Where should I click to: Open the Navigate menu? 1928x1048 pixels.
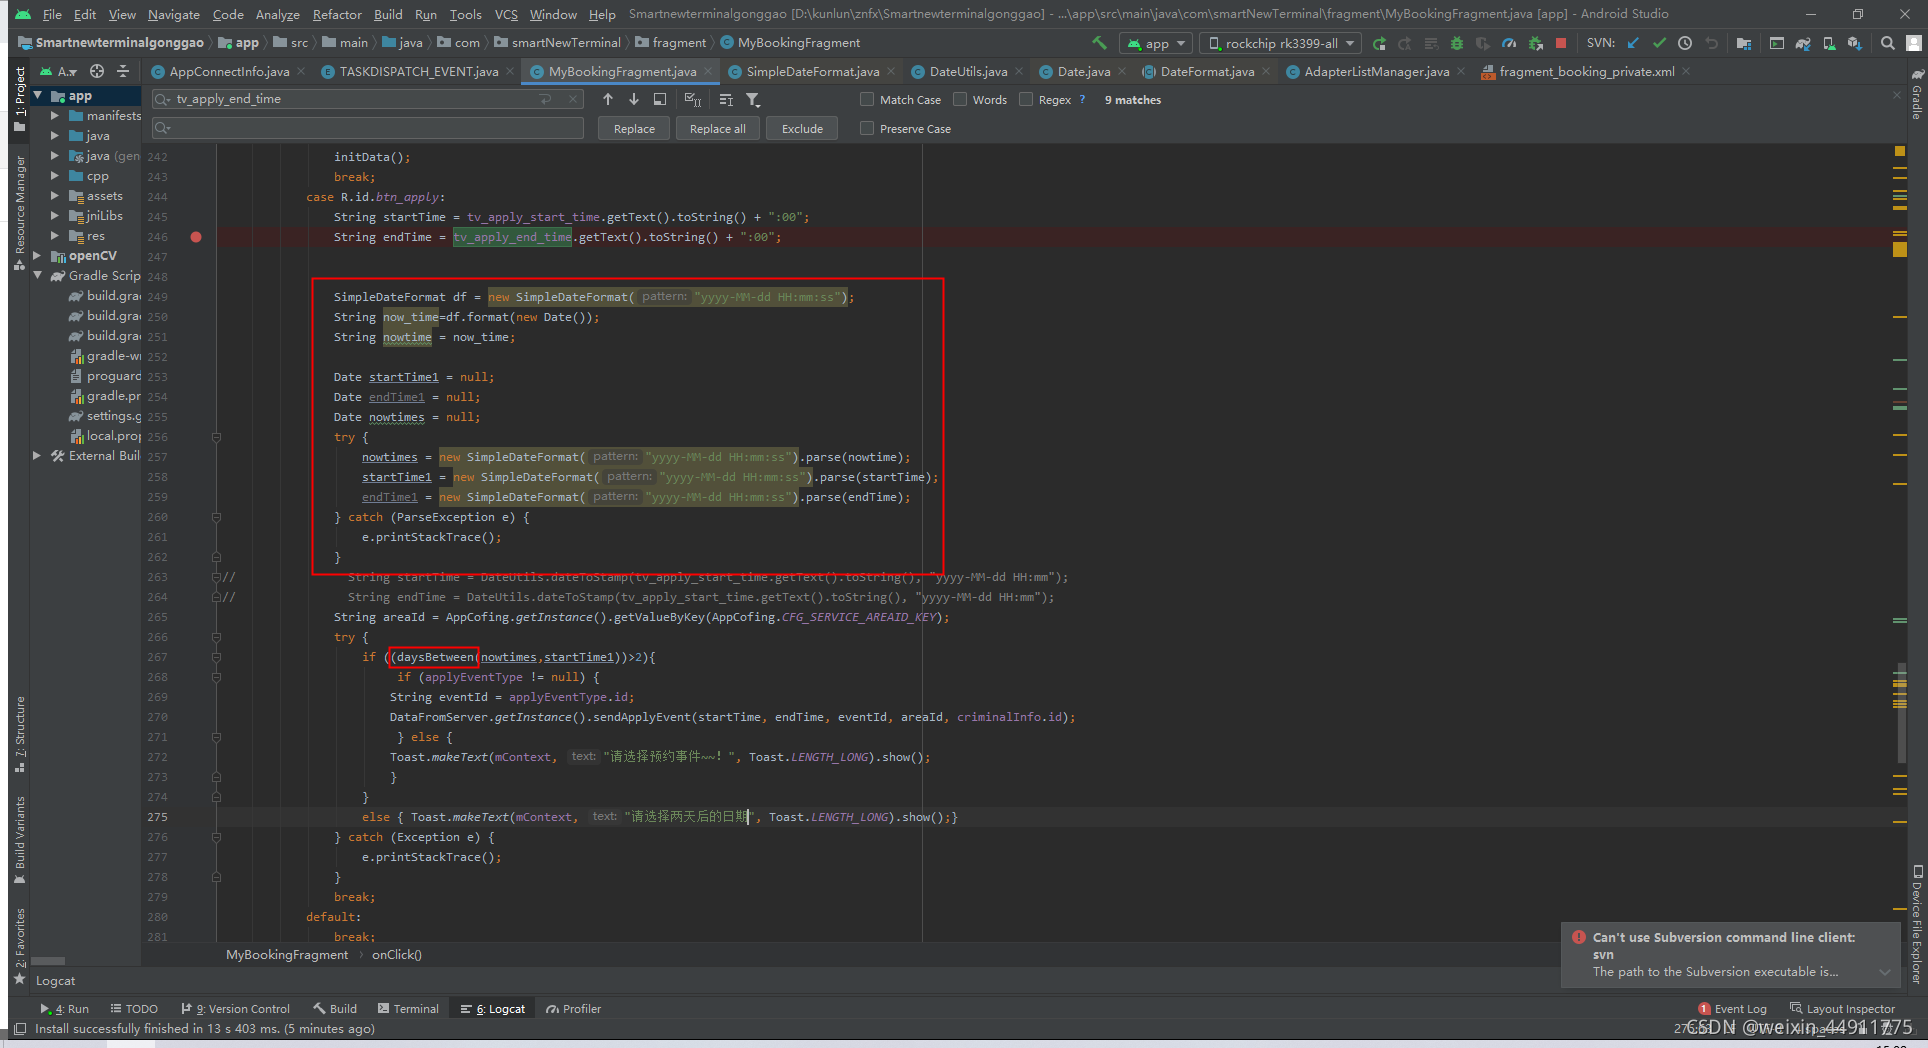click(173, 14)
